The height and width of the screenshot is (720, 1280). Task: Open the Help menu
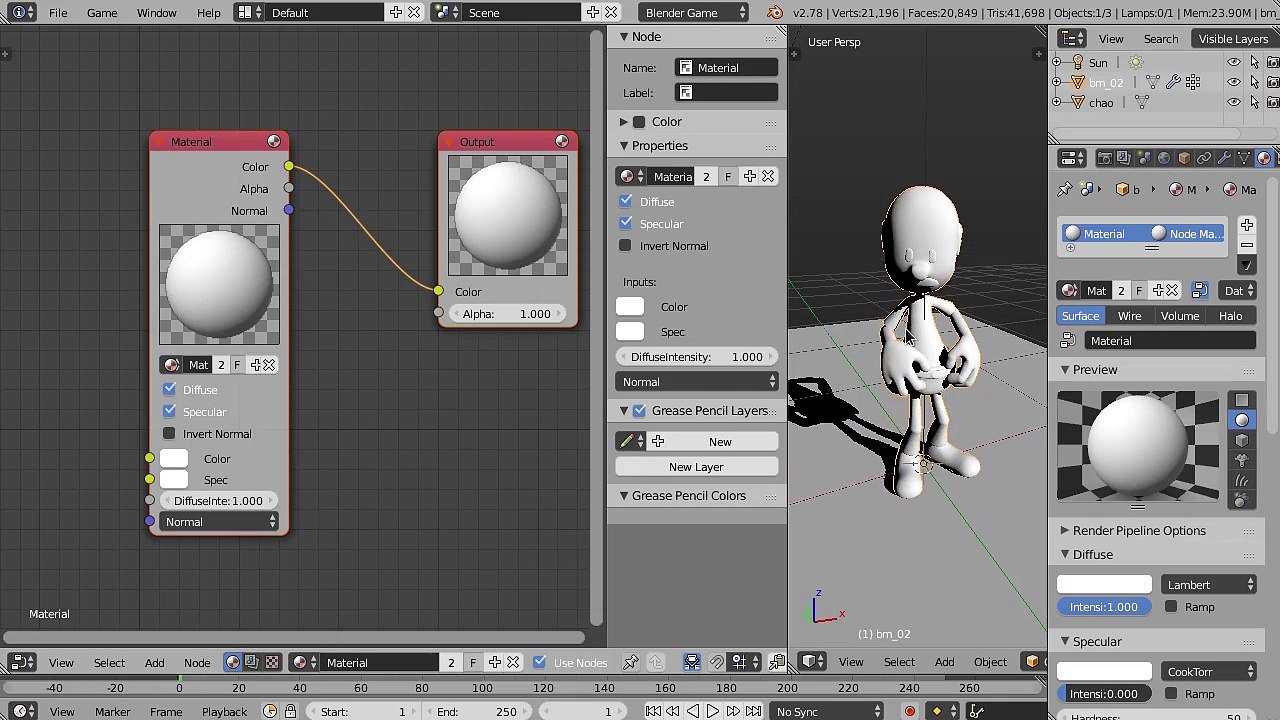209,13
